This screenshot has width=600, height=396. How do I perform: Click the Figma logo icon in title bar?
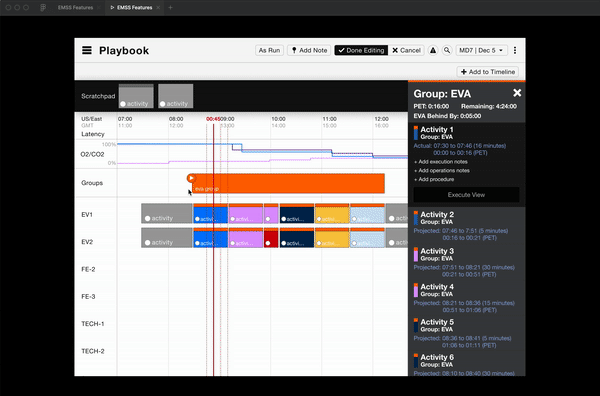(43, 7)
